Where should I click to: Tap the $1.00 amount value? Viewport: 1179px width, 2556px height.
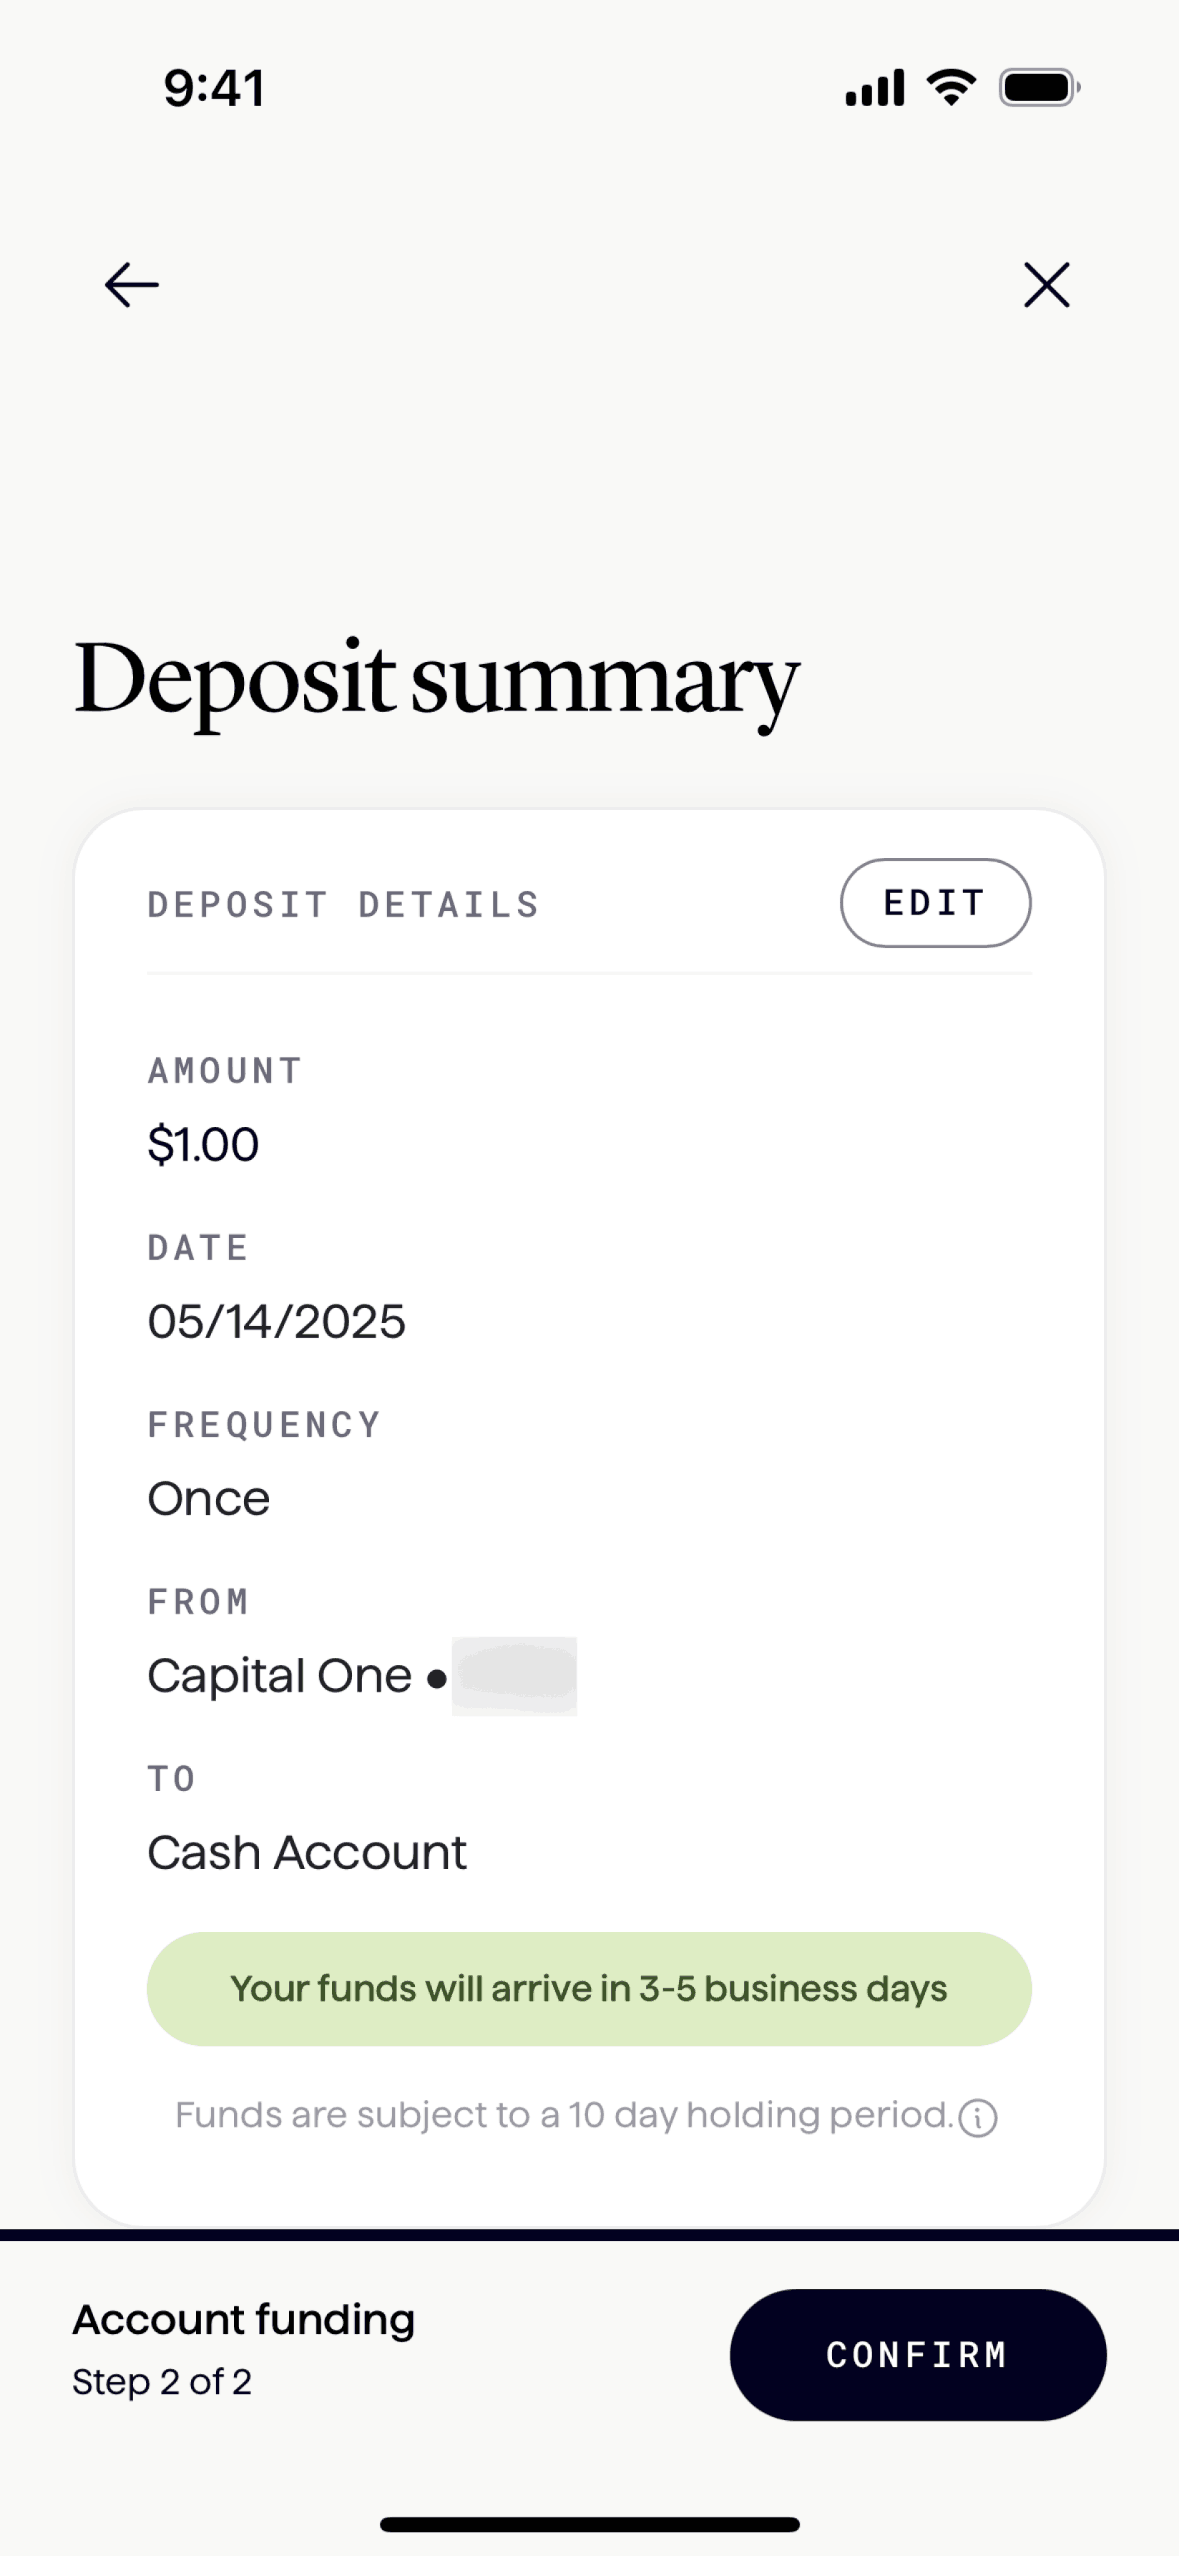203,1144
